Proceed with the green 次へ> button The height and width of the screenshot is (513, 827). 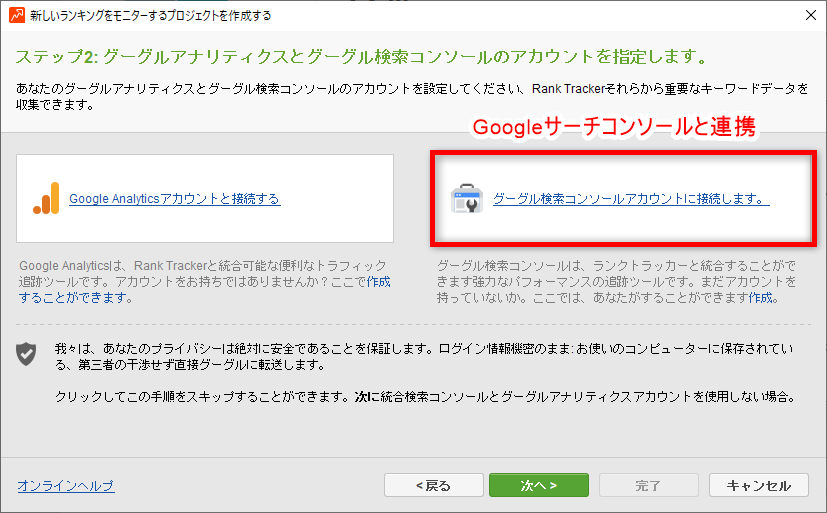538,485
